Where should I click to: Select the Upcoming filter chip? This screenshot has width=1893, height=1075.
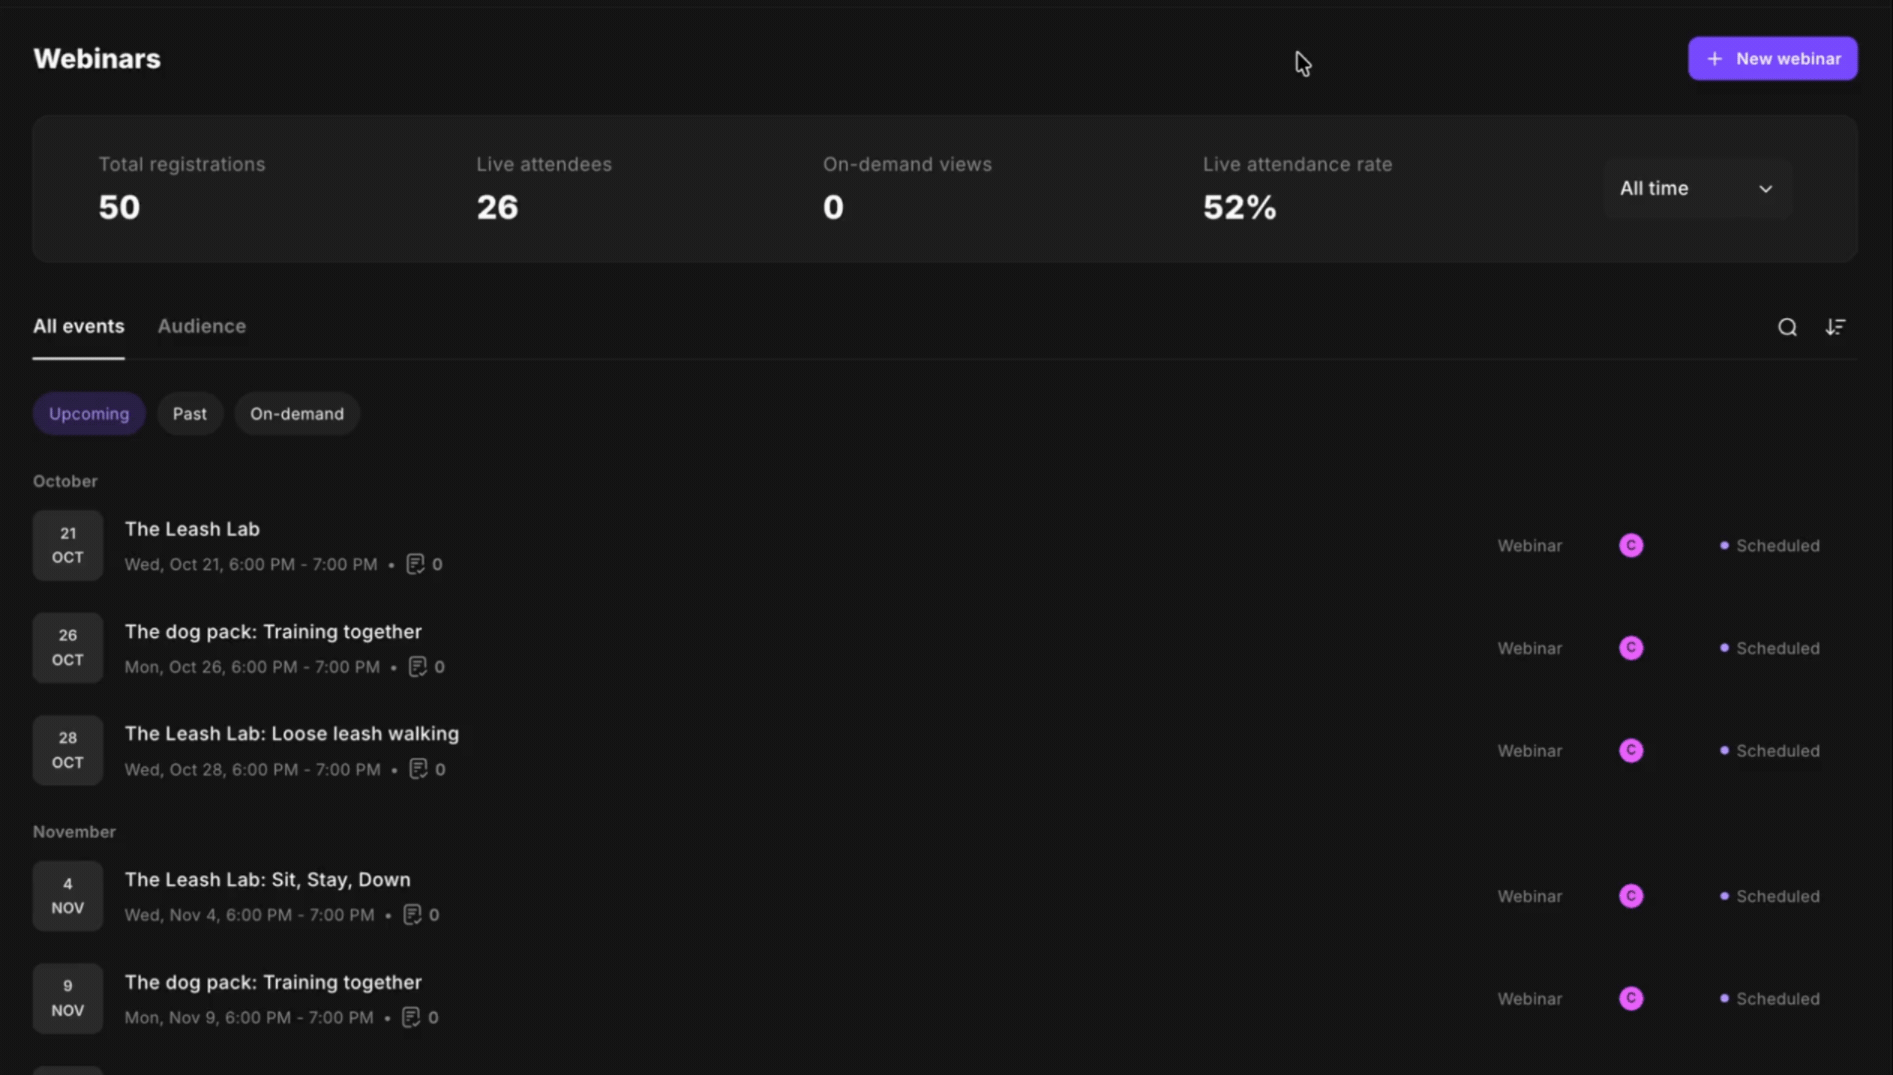89,413
